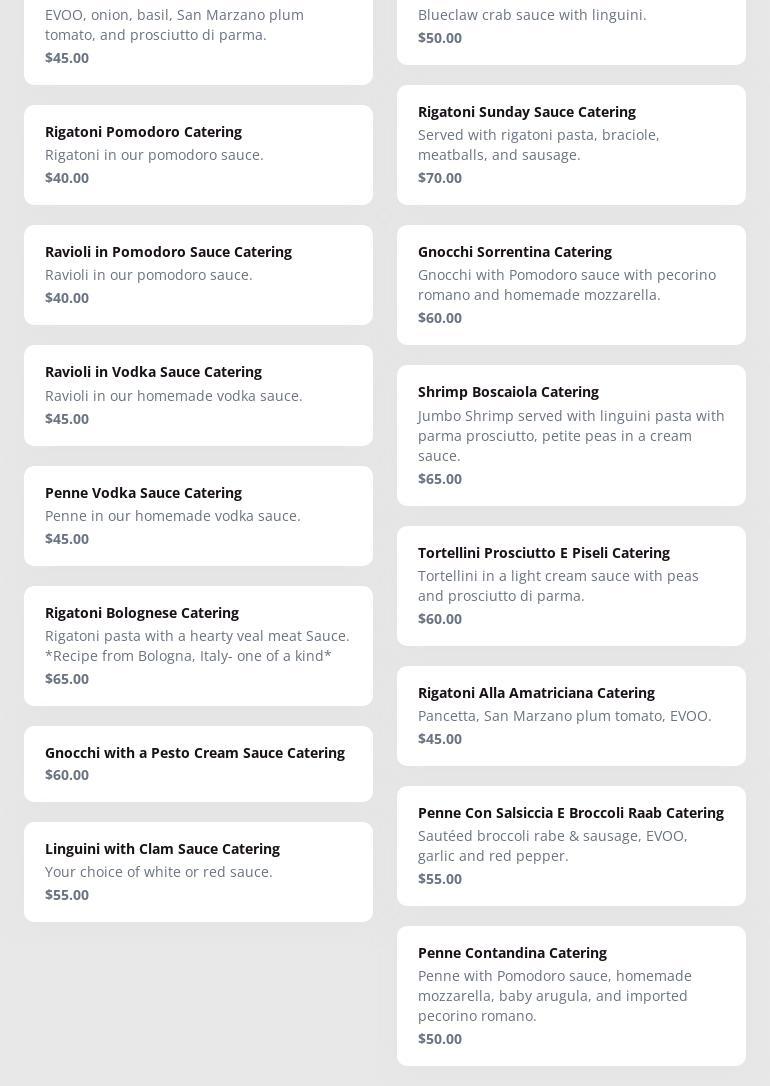Open Penne Vodka Sauce Catering card
This screenshot has width=770, height=1086.
click(x=198, y=516)
